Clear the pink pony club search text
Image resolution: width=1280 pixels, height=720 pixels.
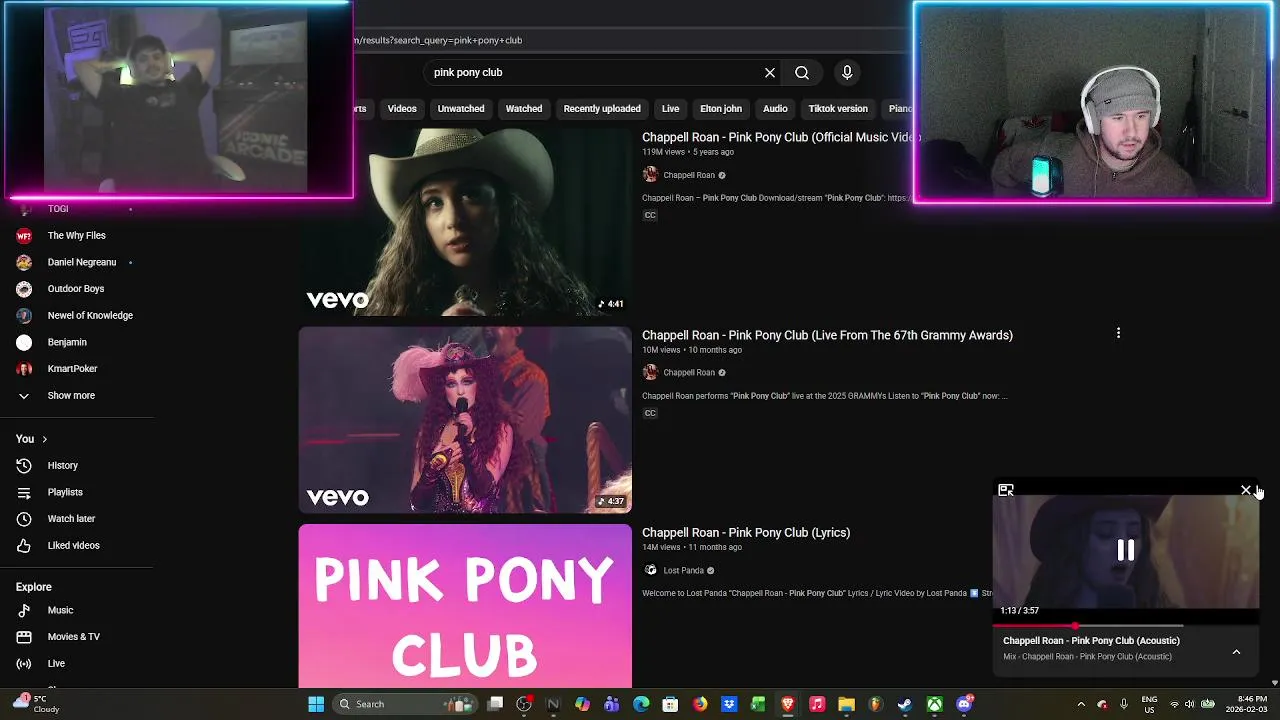(770, 72)
